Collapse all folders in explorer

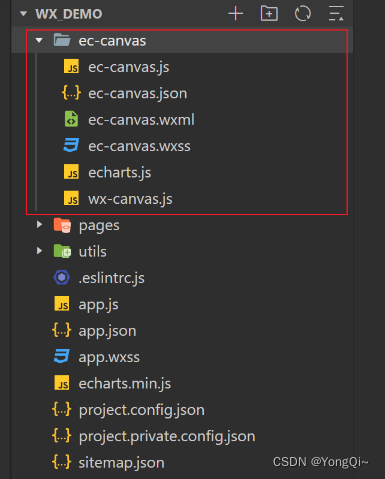pos(336,14)
